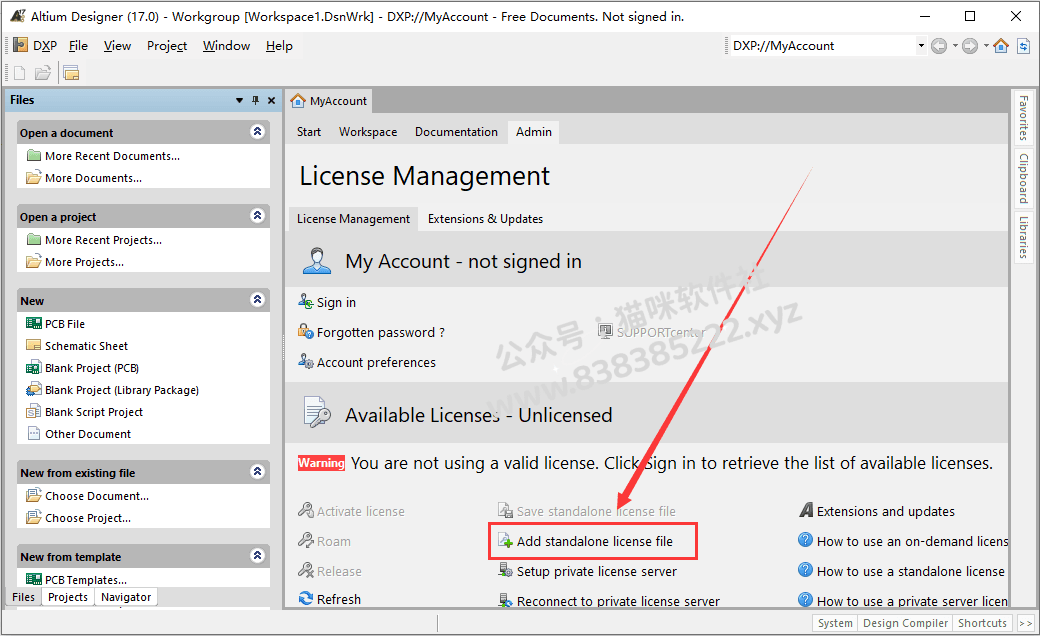Switch to the Navigator panel tab
Screen dimensions: 1040x636
pyautogui.click(x=126, y=597)
